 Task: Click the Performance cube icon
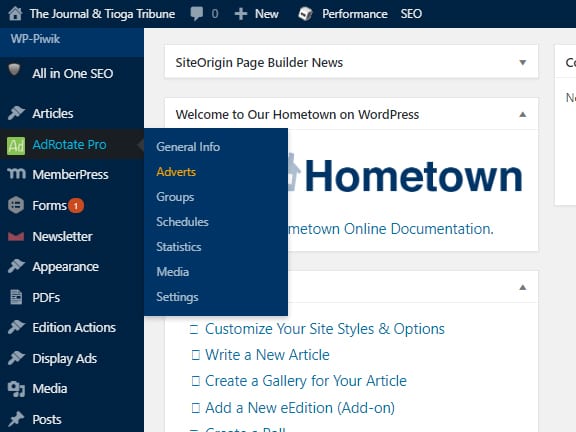coord(305,14)
